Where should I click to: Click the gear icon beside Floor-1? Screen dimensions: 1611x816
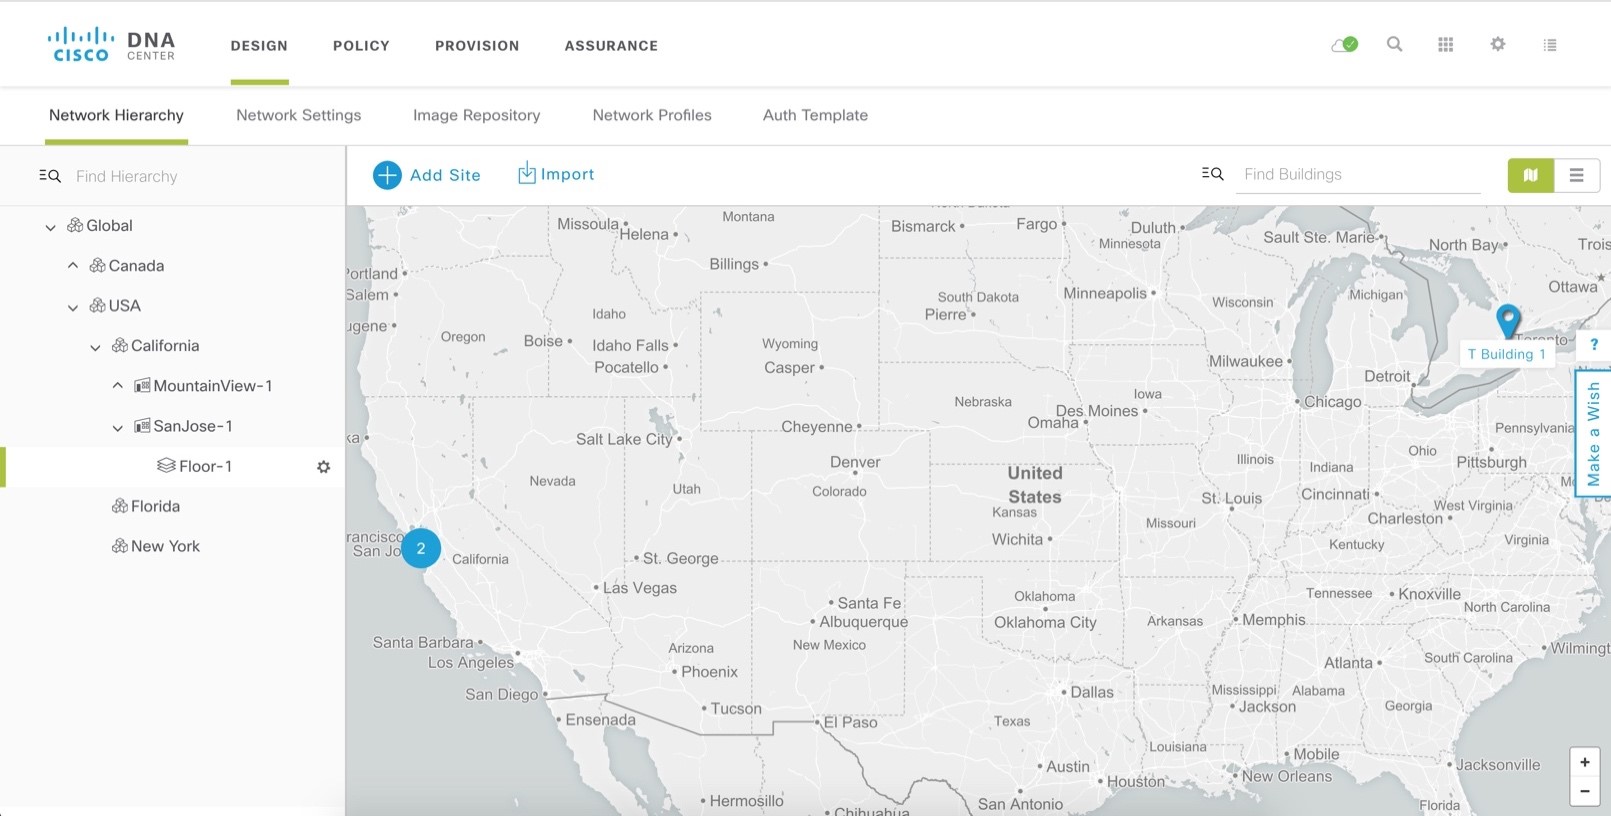coord(323,467)
